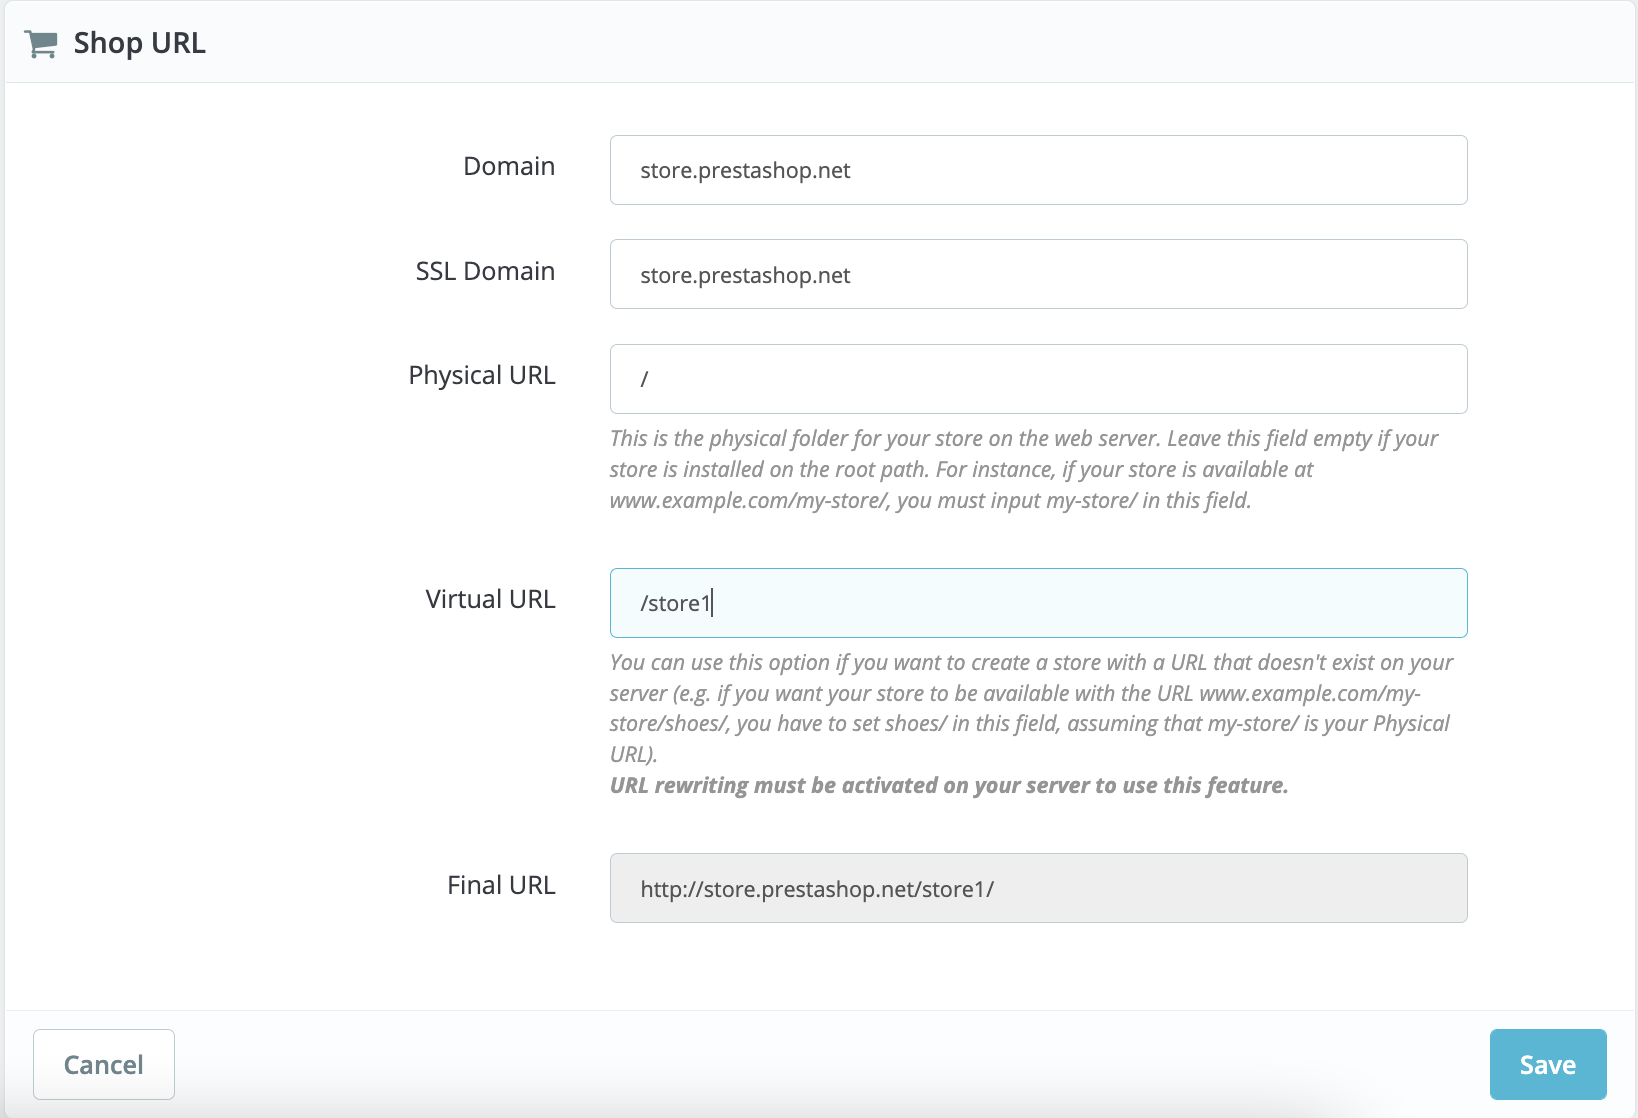Click the 'This is the physical folder' hint line
The height and width of the screenshot is (1118, 1638).
[1023, 438]
